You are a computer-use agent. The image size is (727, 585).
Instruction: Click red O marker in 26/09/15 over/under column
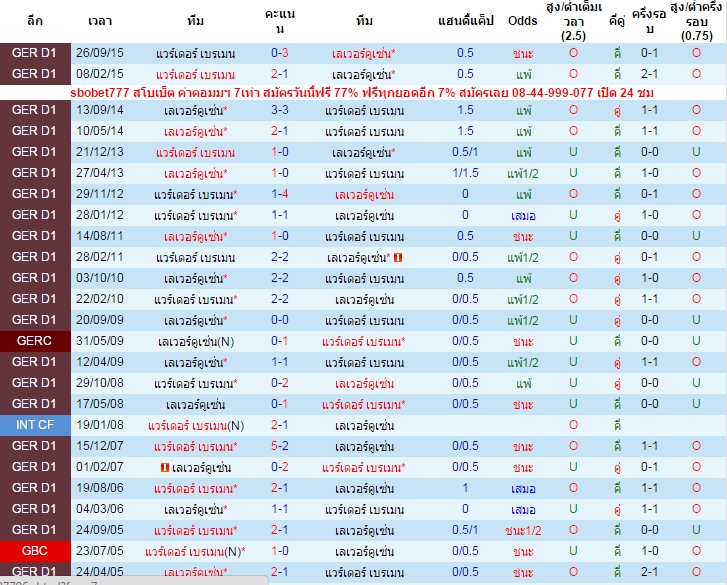click(574, 53)
